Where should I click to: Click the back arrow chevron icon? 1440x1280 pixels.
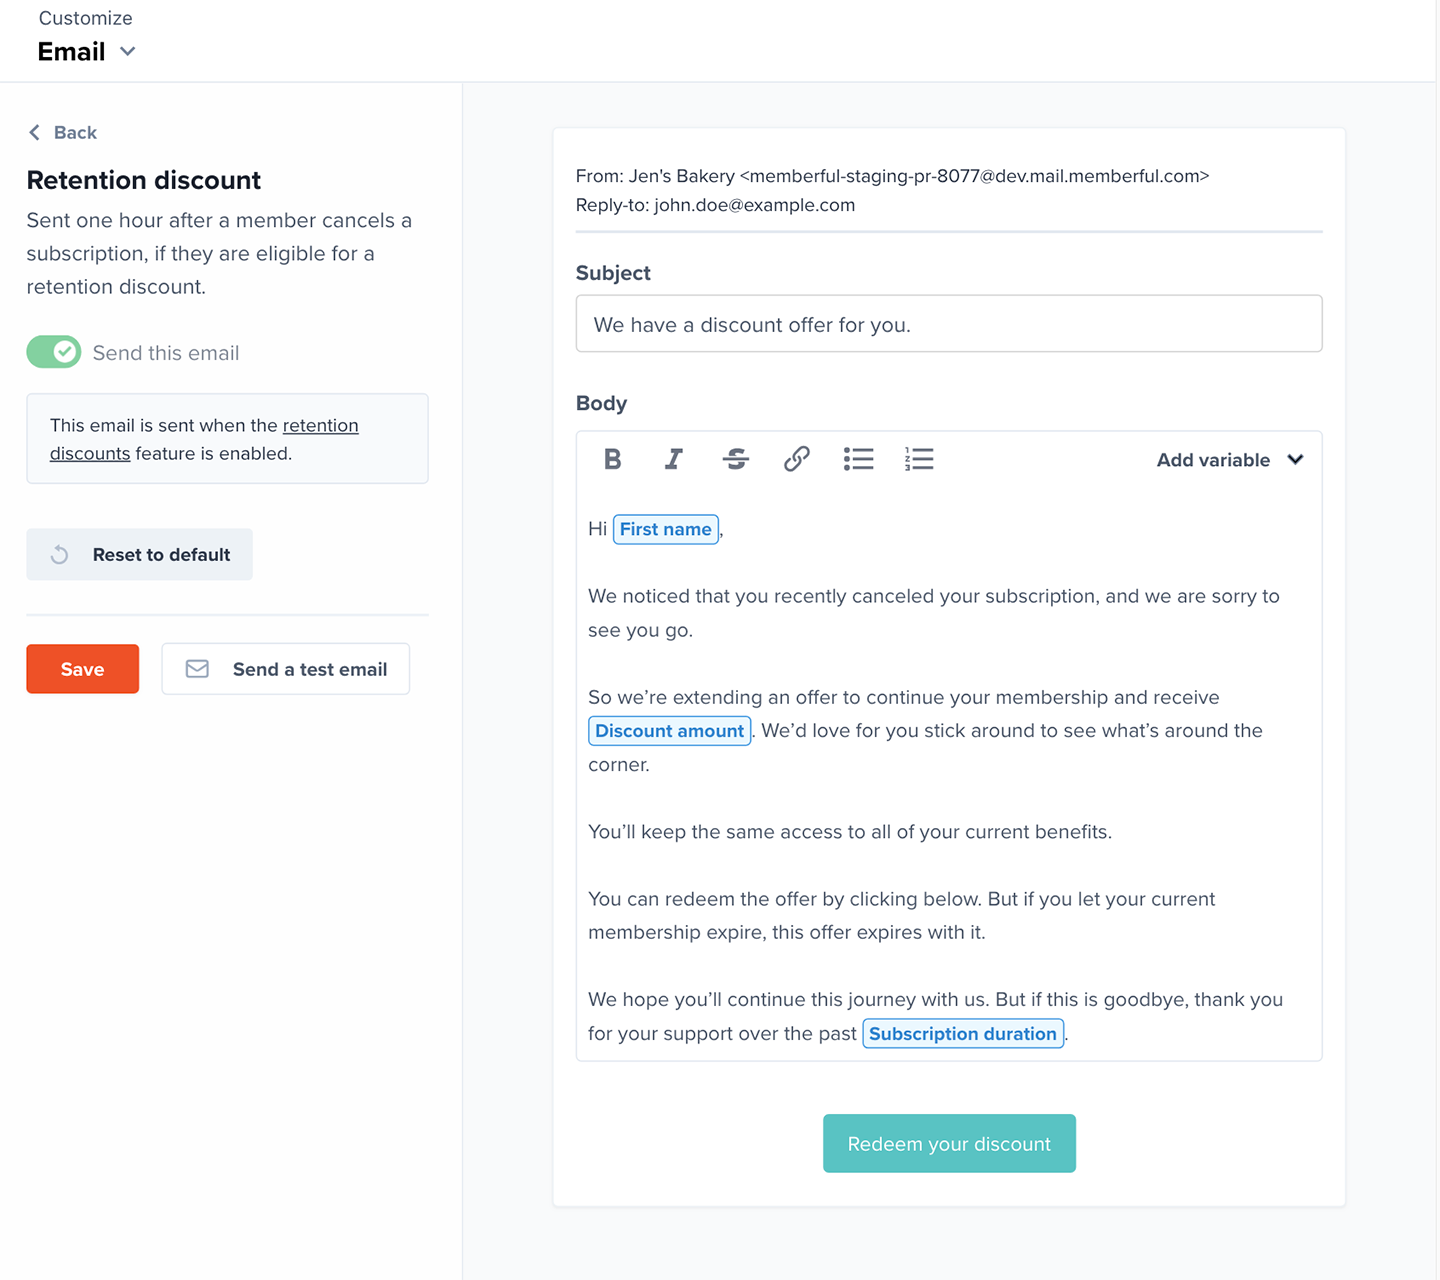35,132
